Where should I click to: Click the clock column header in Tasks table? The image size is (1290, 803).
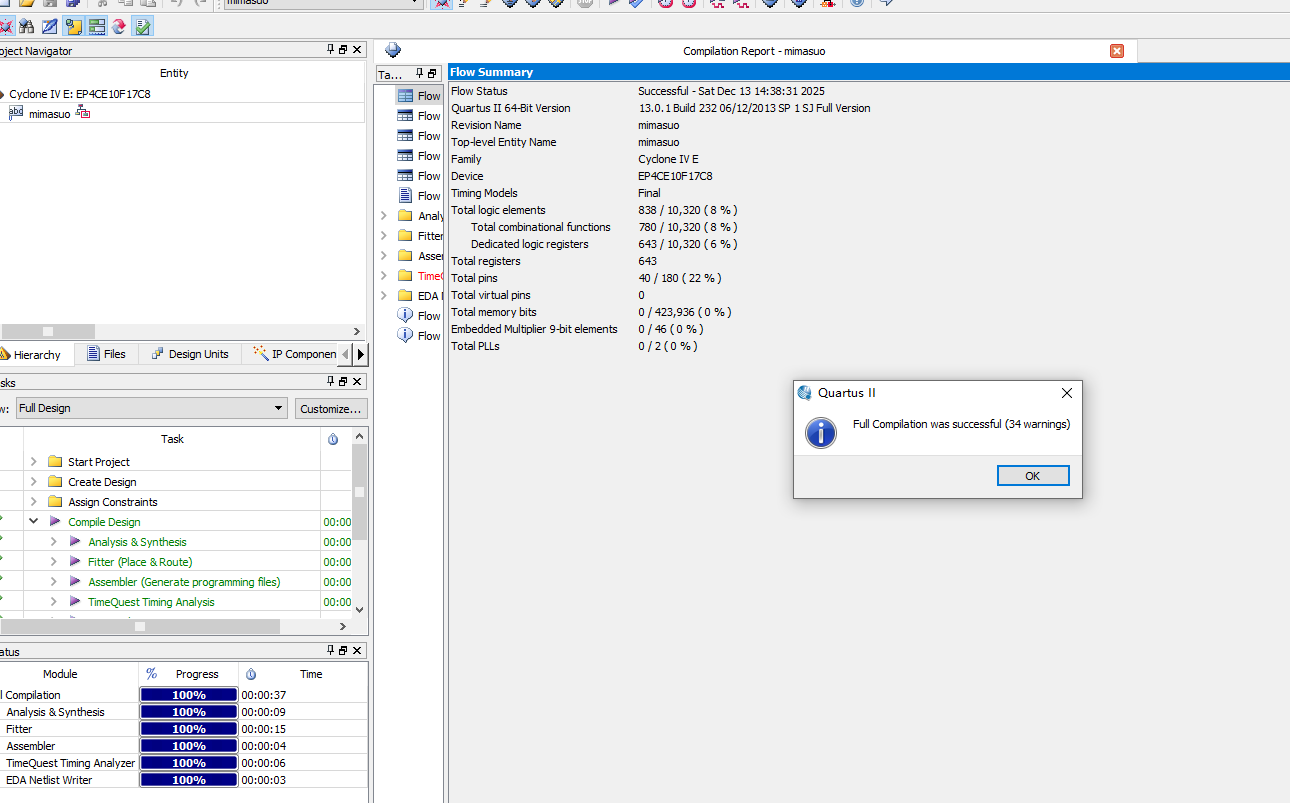pyautogui.click(x=333, y=439)
